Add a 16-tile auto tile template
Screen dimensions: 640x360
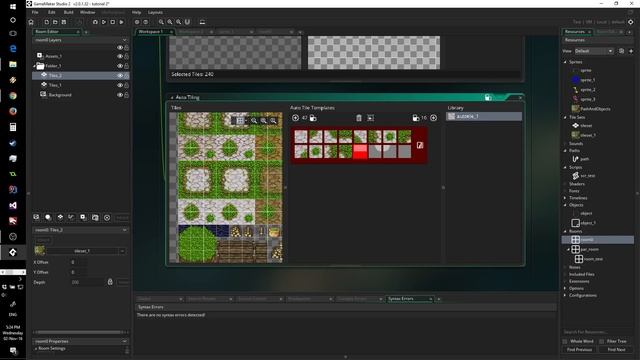click(x=433, y=118)
